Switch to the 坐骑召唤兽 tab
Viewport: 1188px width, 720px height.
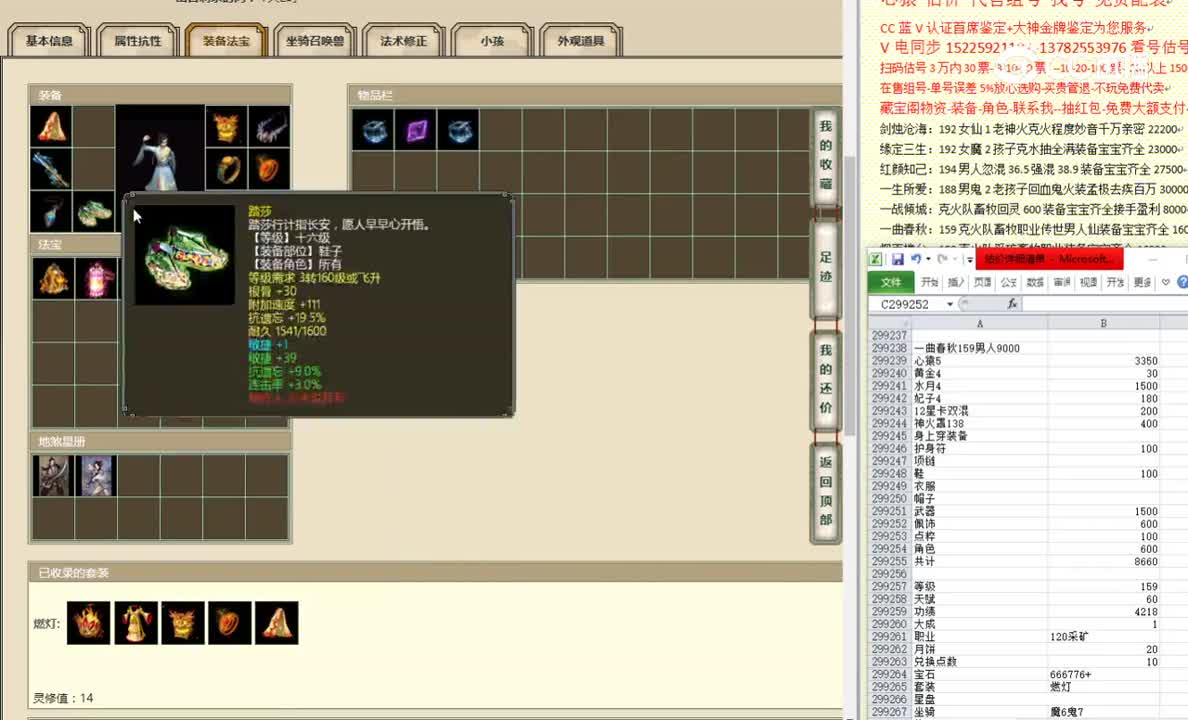click(x=315, y=41)
